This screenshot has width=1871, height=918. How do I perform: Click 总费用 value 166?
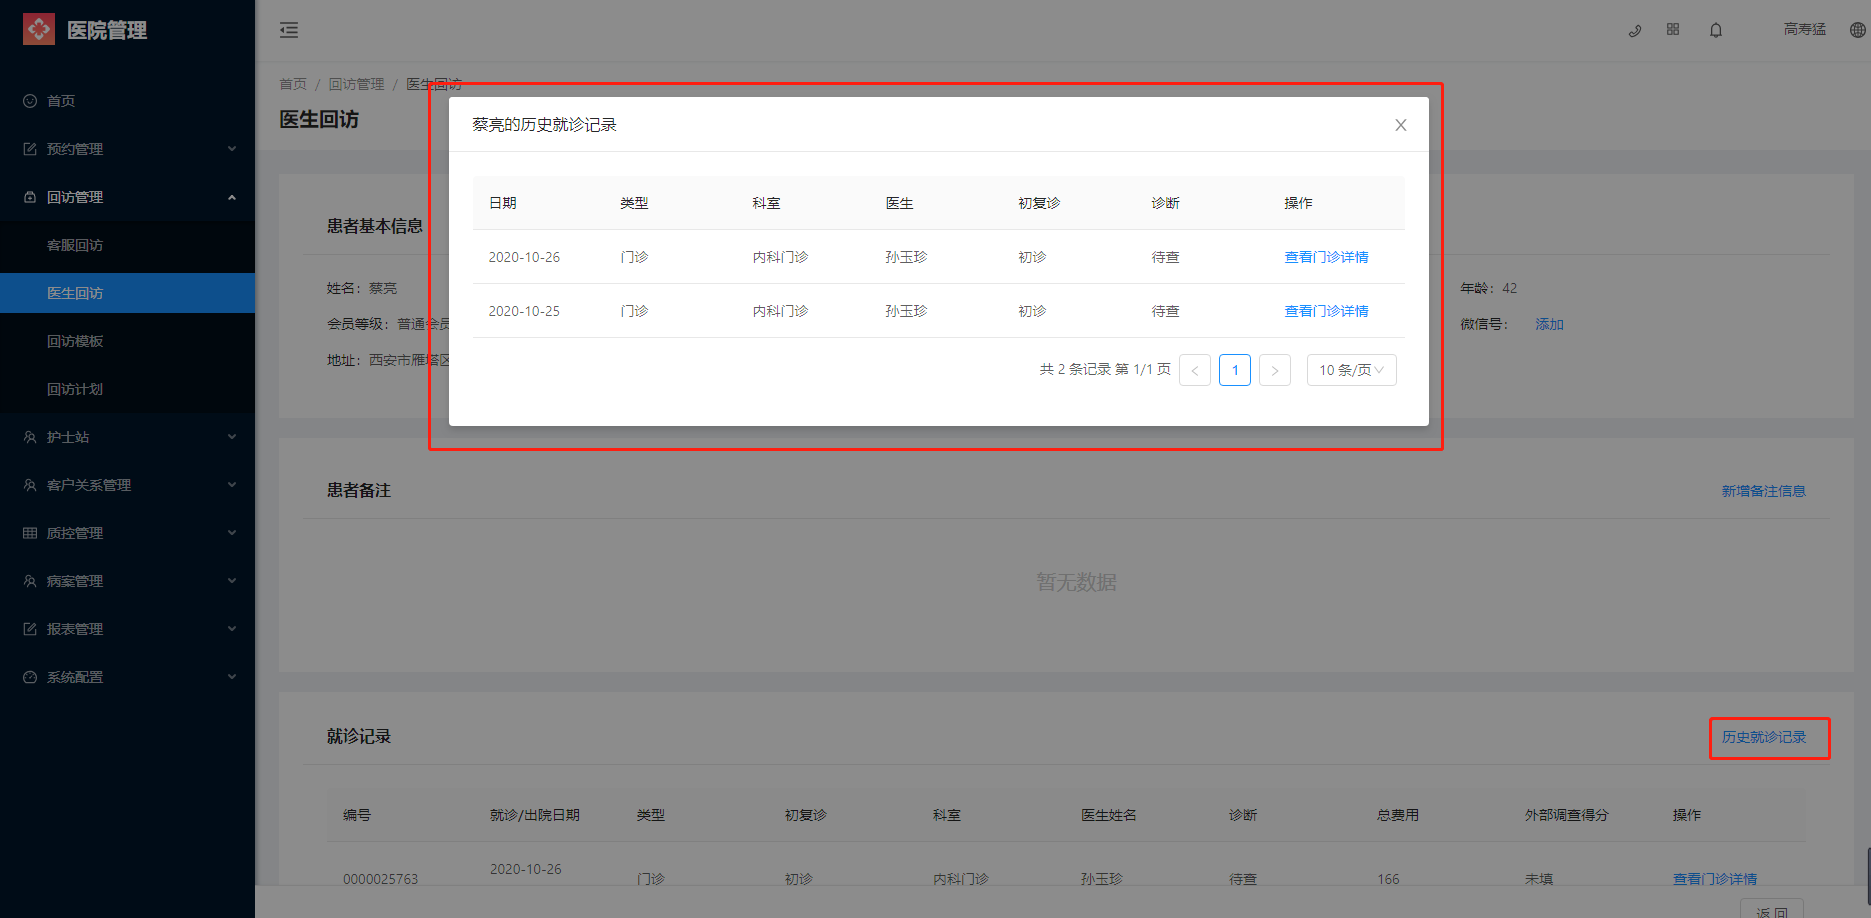(1388, 879)
